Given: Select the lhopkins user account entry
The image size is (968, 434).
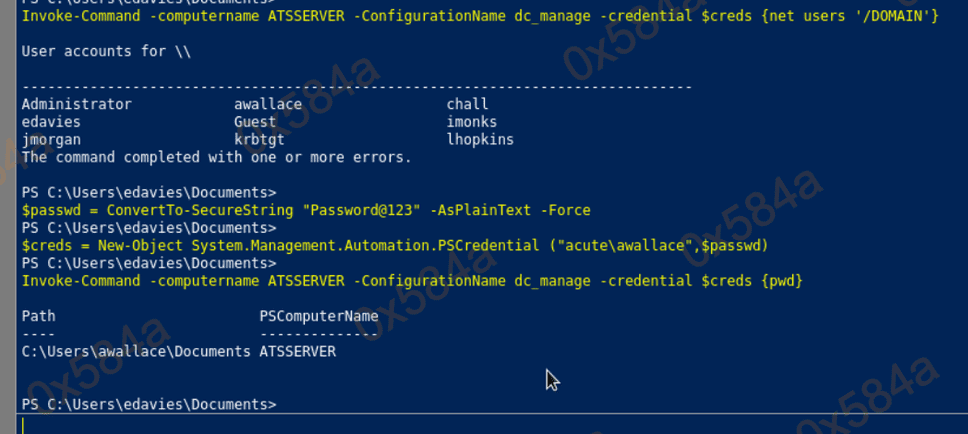Looking at the screenshot, I should tap(480, 140).
